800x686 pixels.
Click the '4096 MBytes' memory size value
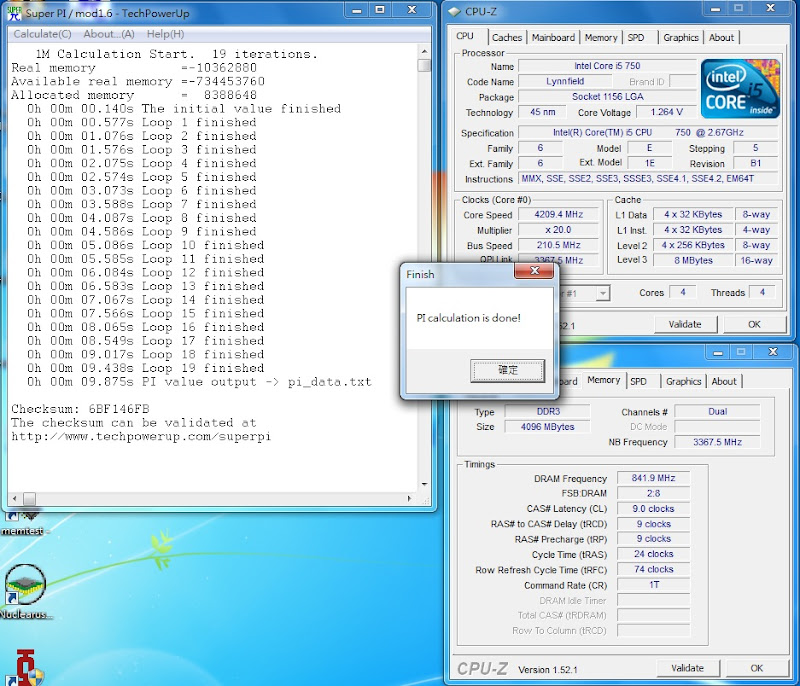(548, 426)
